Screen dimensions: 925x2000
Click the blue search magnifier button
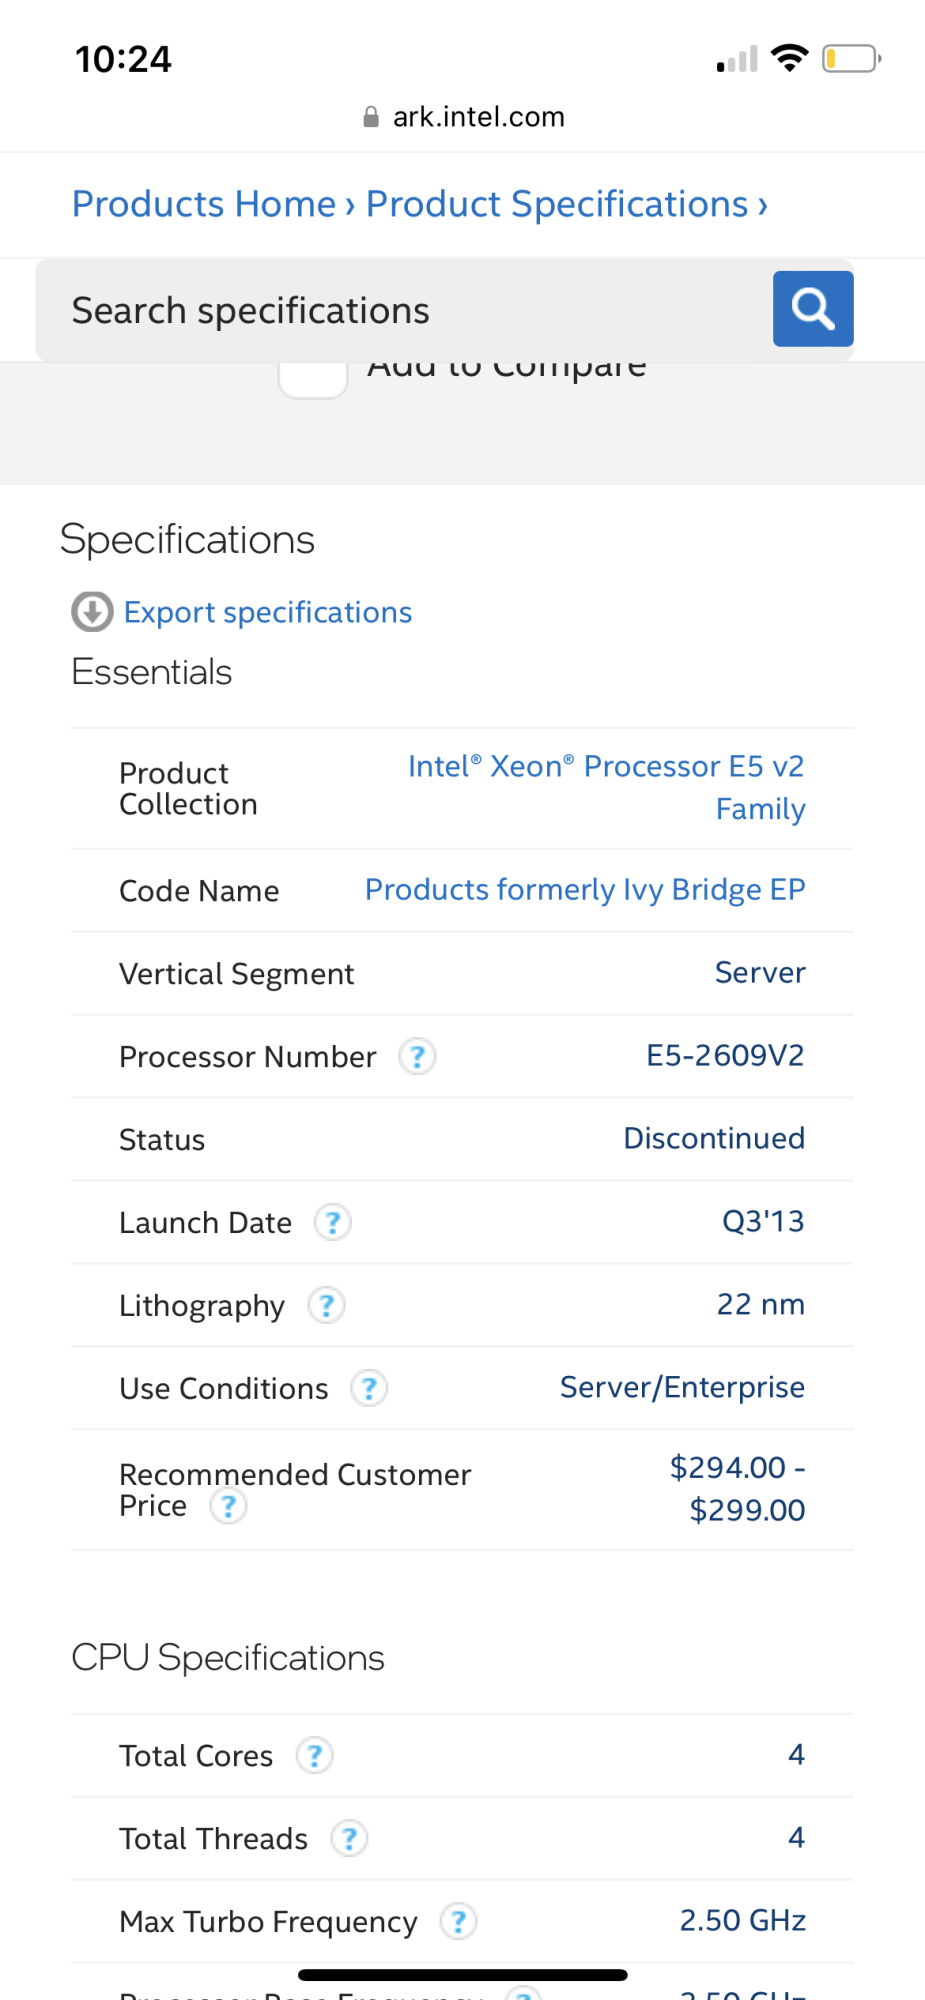point(812,309)
